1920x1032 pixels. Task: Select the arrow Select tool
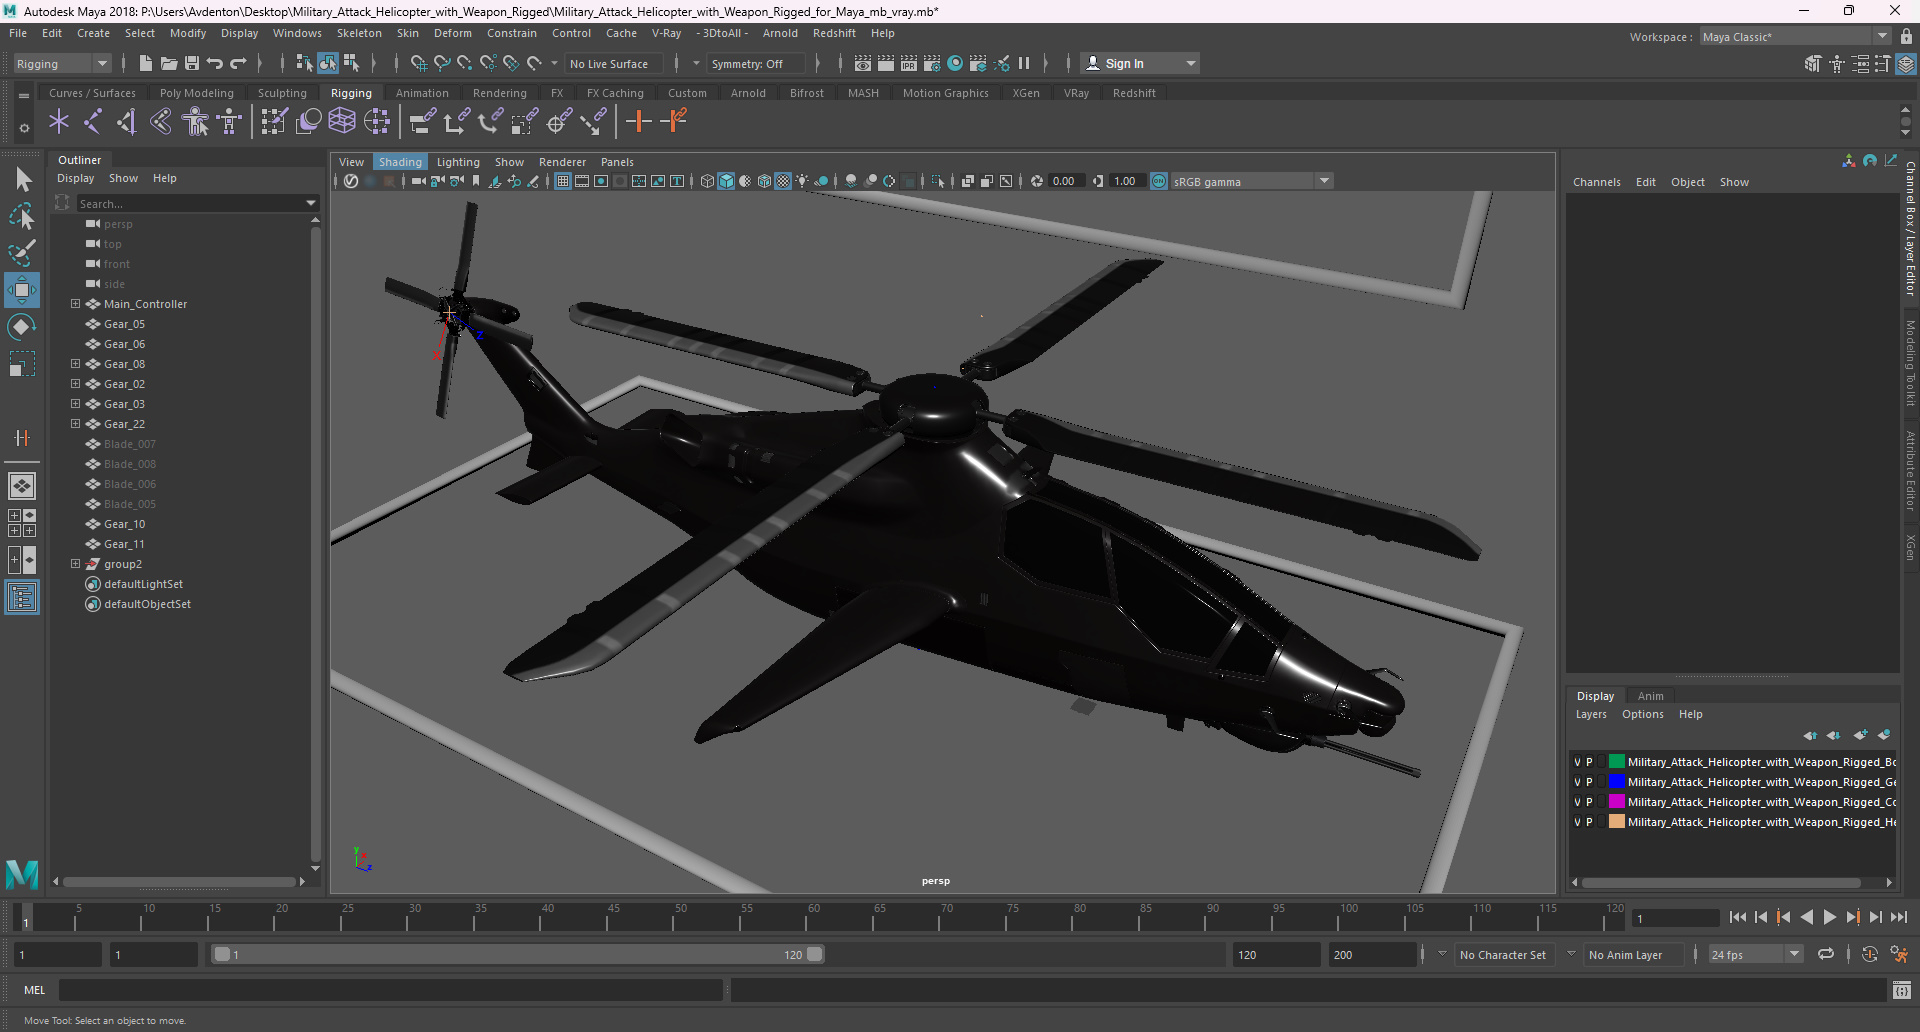(22, 180)
